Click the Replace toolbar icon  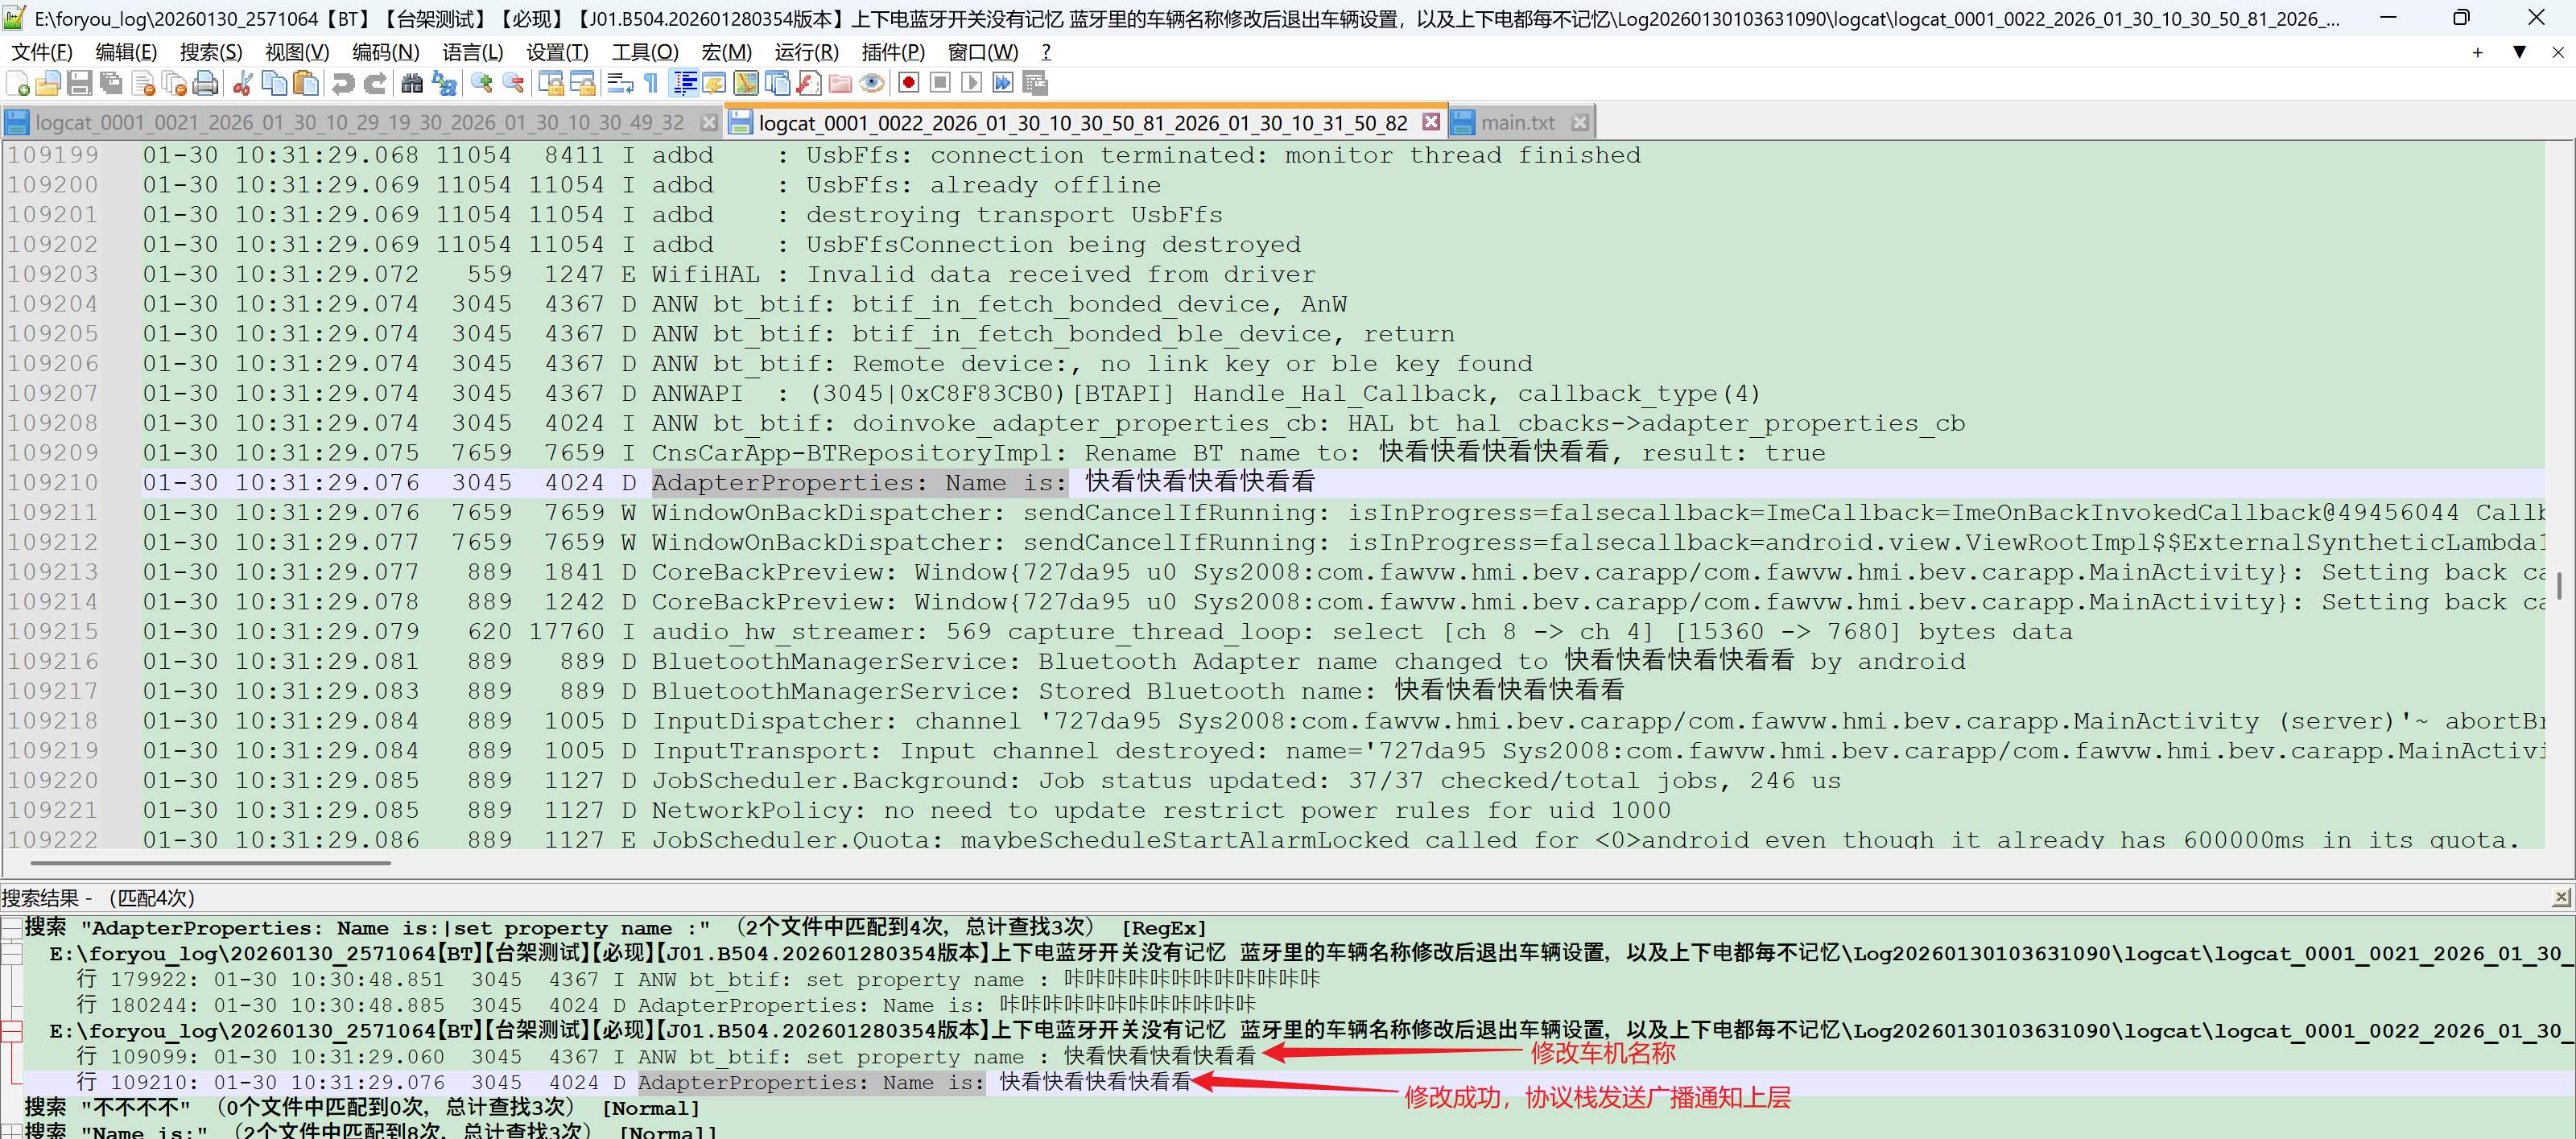point(444,83)
